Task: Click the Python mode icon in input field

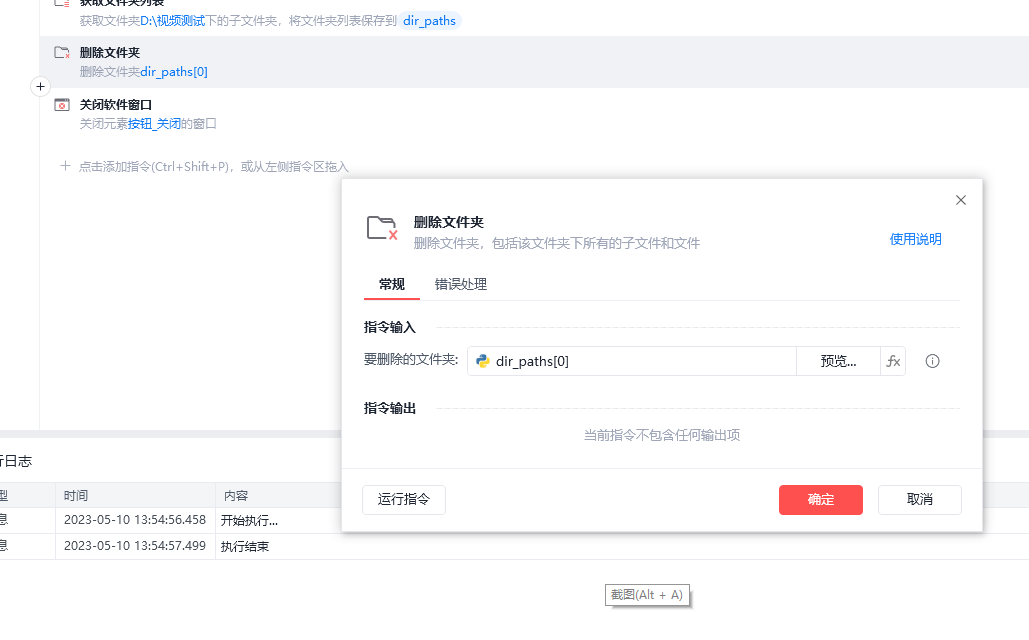Action: pos(483,361)
